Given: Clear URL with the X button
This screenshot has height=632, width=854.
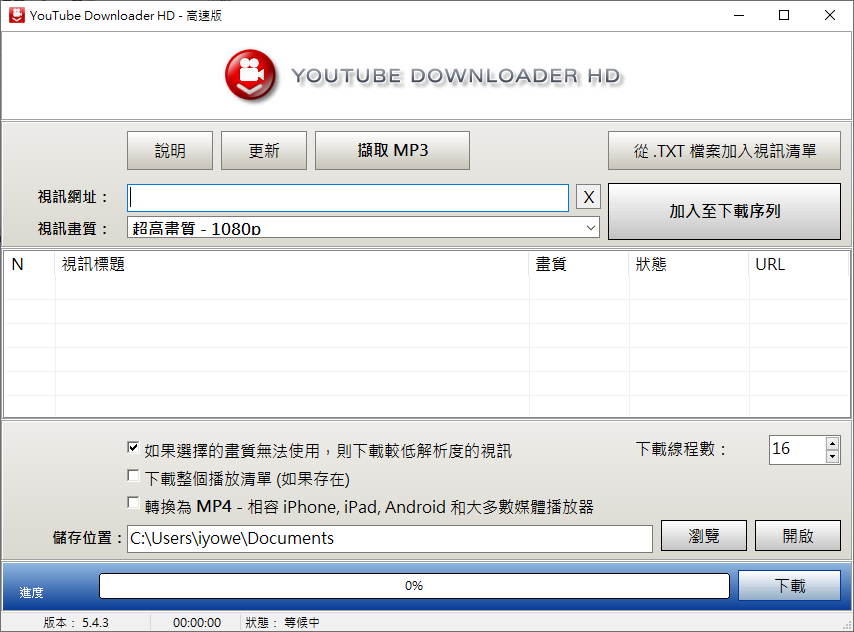Looking at the screenshot, I should [588, 197].
